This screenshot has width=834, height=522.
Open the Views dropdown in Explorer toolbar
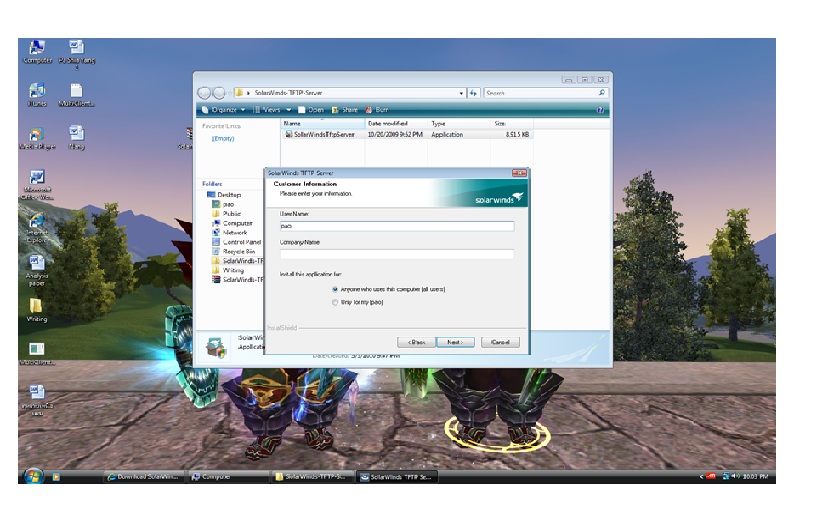271,110
